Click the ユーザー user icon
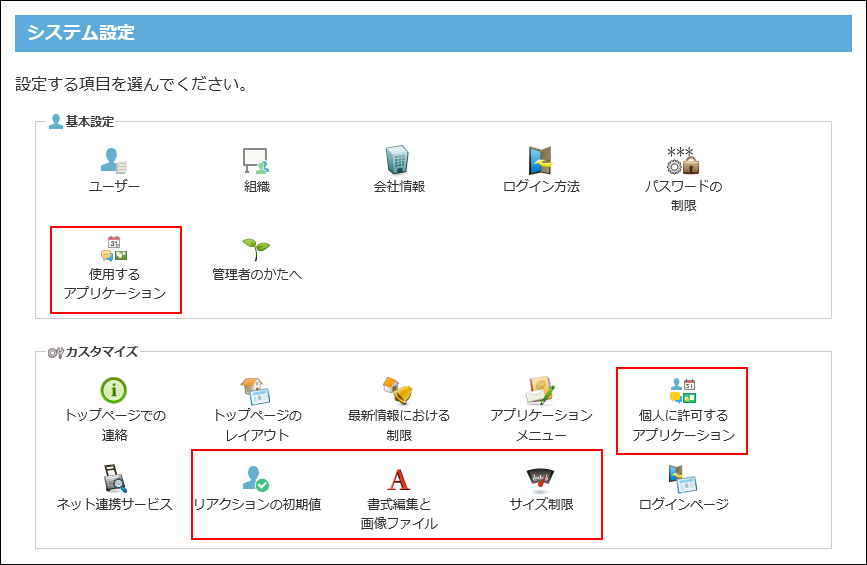This screenshot has width=867, height=565. click(x=114, y=160)
